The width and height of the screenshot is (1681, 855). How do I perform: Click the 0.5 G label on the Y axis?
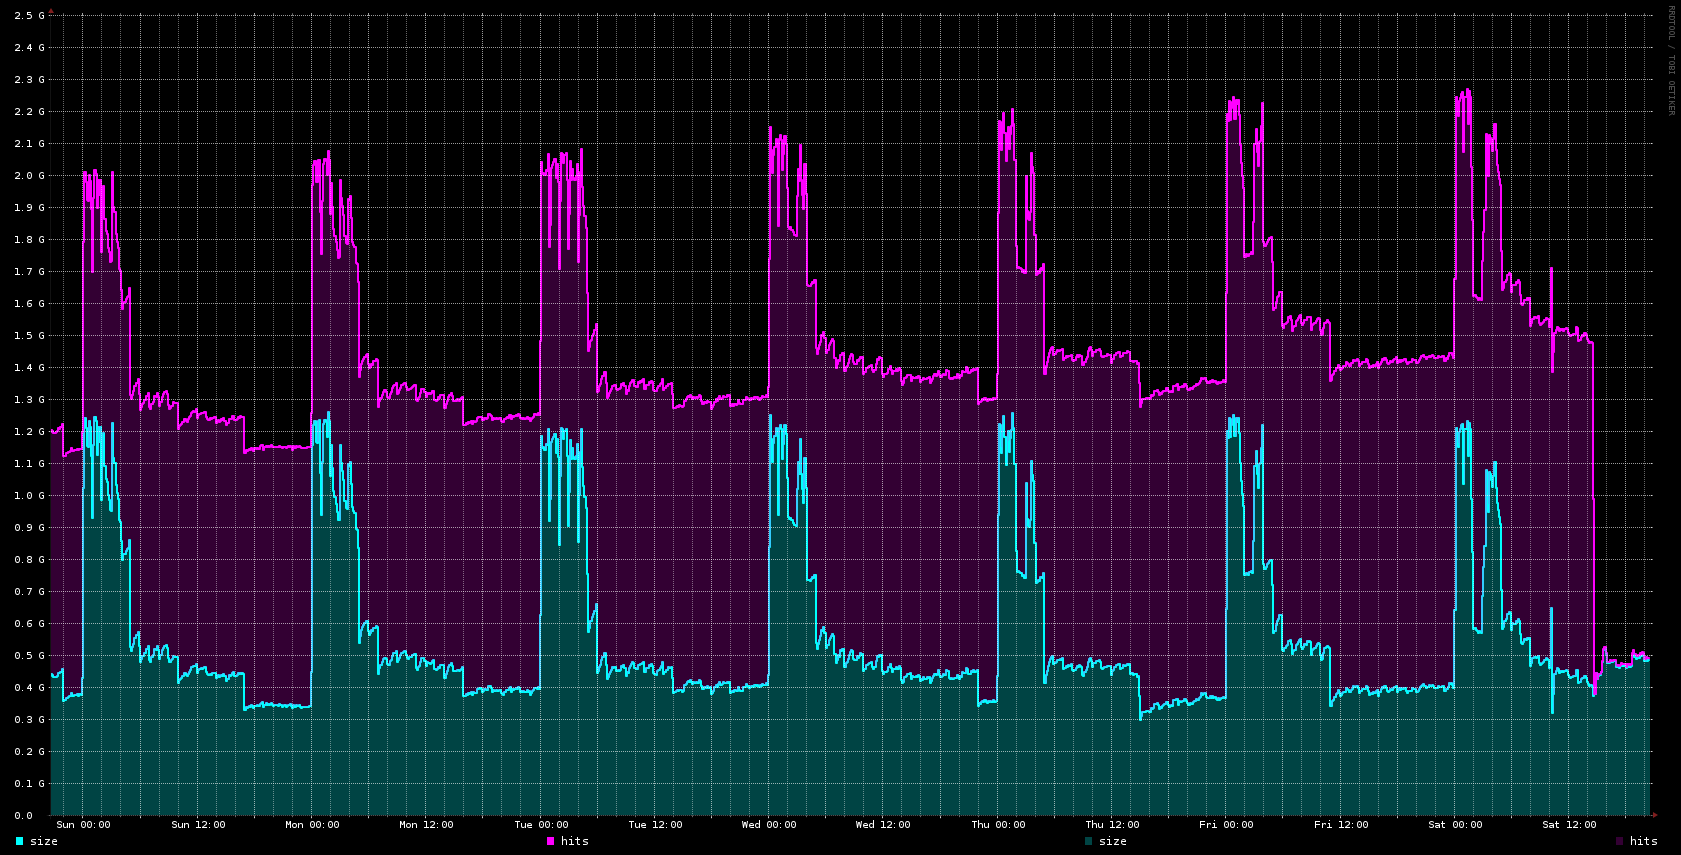(x=30, y=656)
